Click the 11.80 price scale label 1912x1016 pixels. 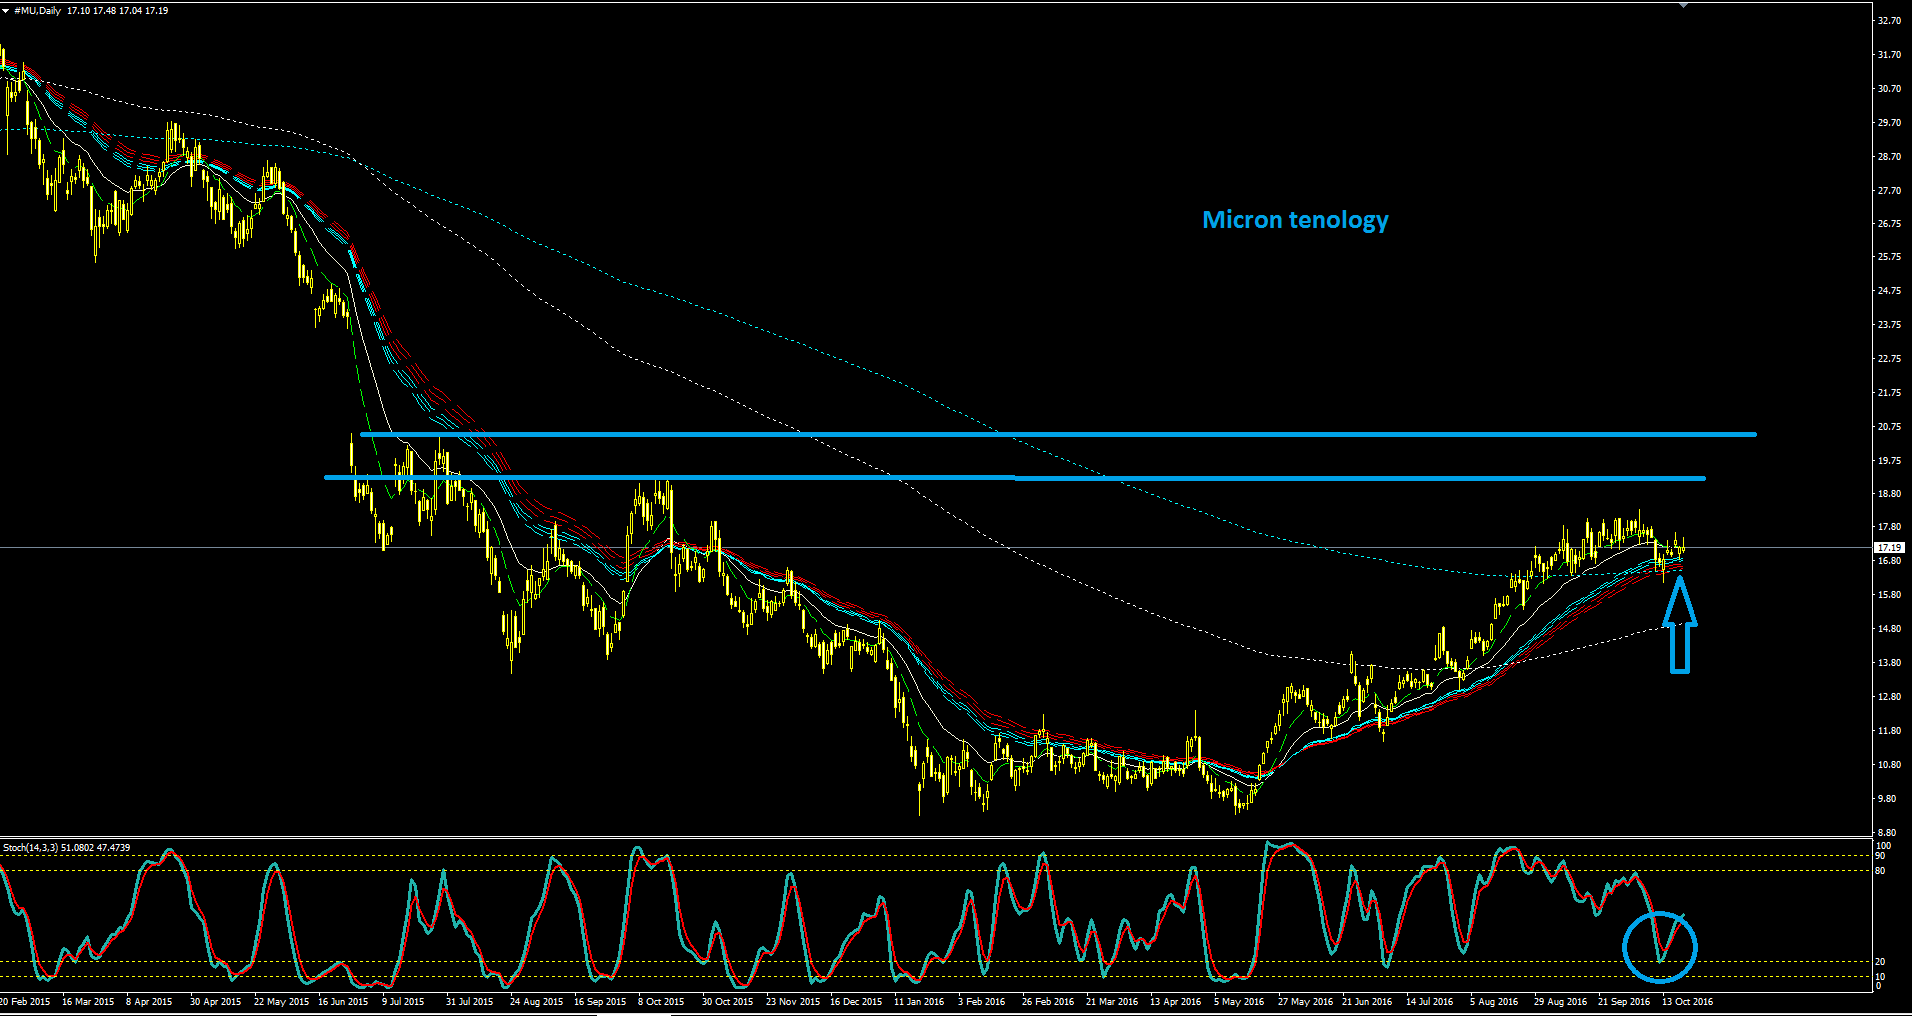(1889, 731)
